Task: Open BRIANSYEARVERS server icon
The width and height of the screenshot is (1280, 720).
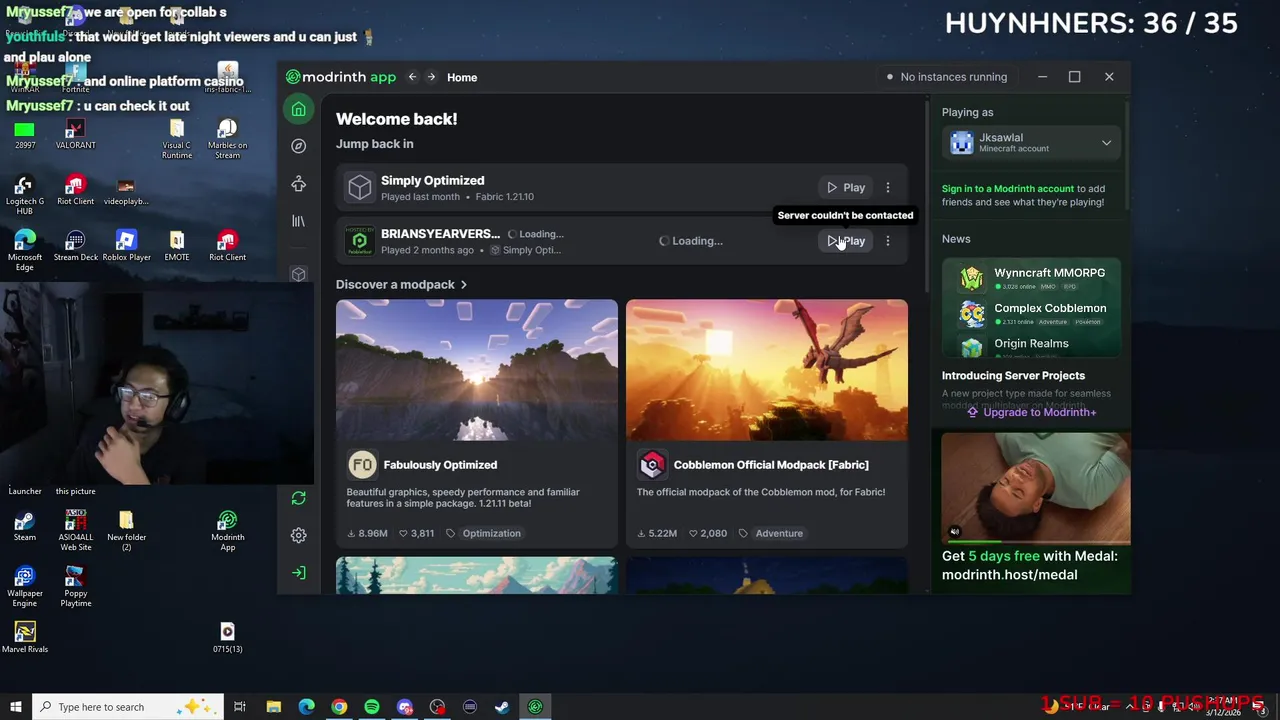Action: point(360,241)
